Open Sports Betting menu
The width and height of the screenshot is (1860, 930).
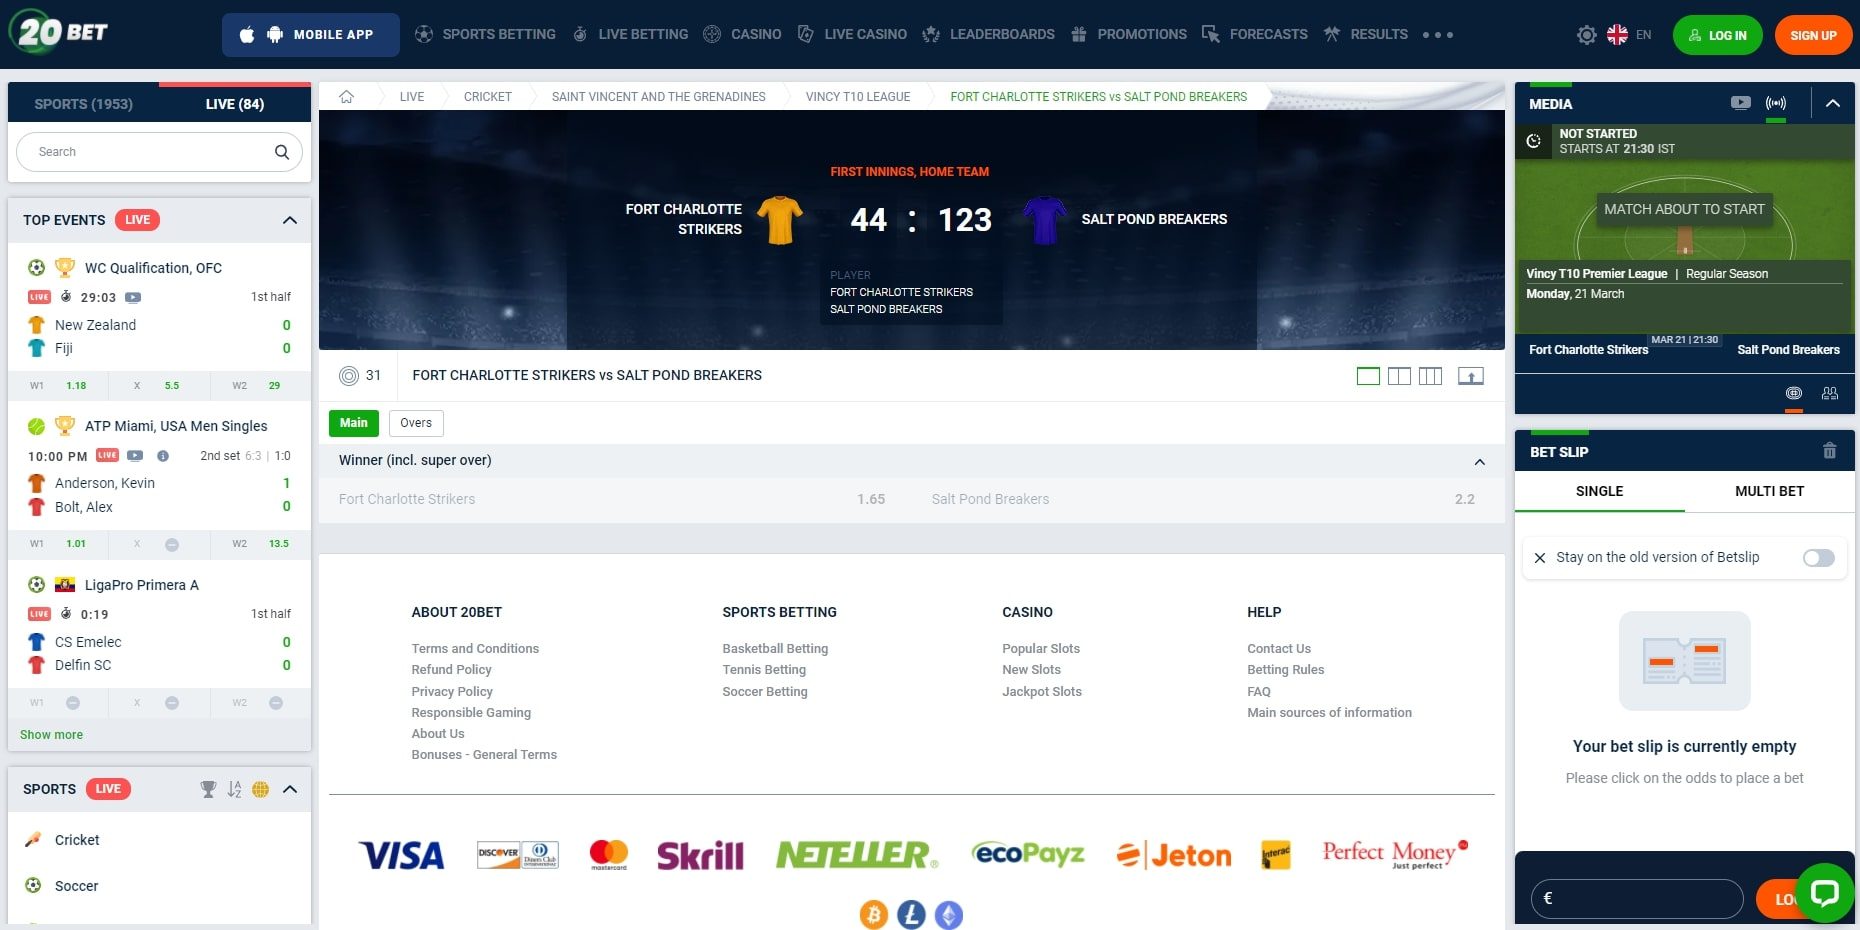(485, 34)
